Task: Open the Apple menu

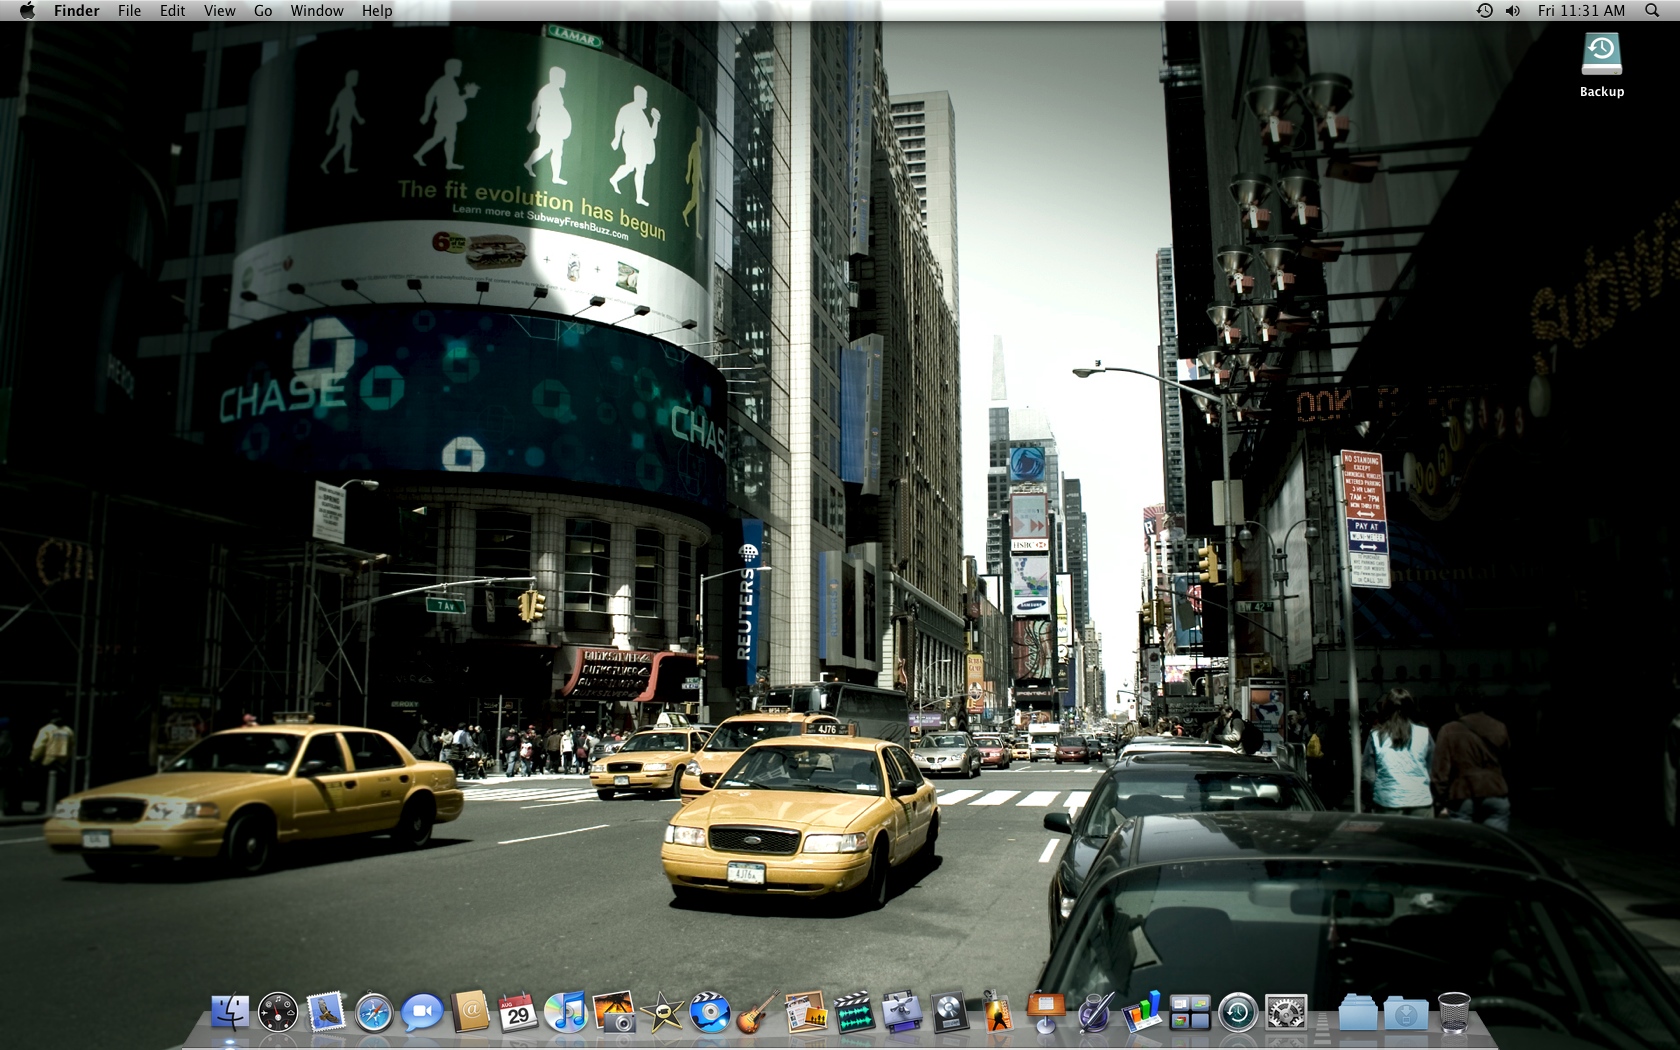Action: (x=27, y=10)
